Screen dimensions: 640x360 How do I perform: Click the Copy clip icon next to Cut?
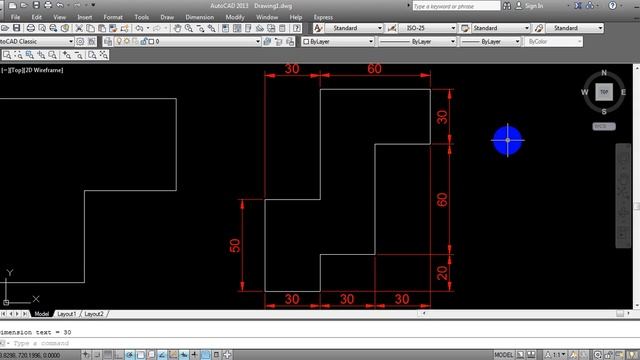coord(90,28)
